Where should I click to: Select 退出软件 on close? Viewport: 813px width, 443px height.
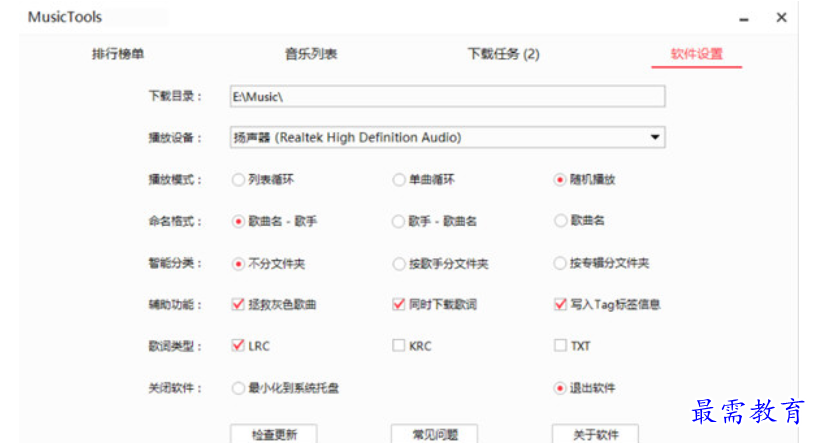coord(559,388)
